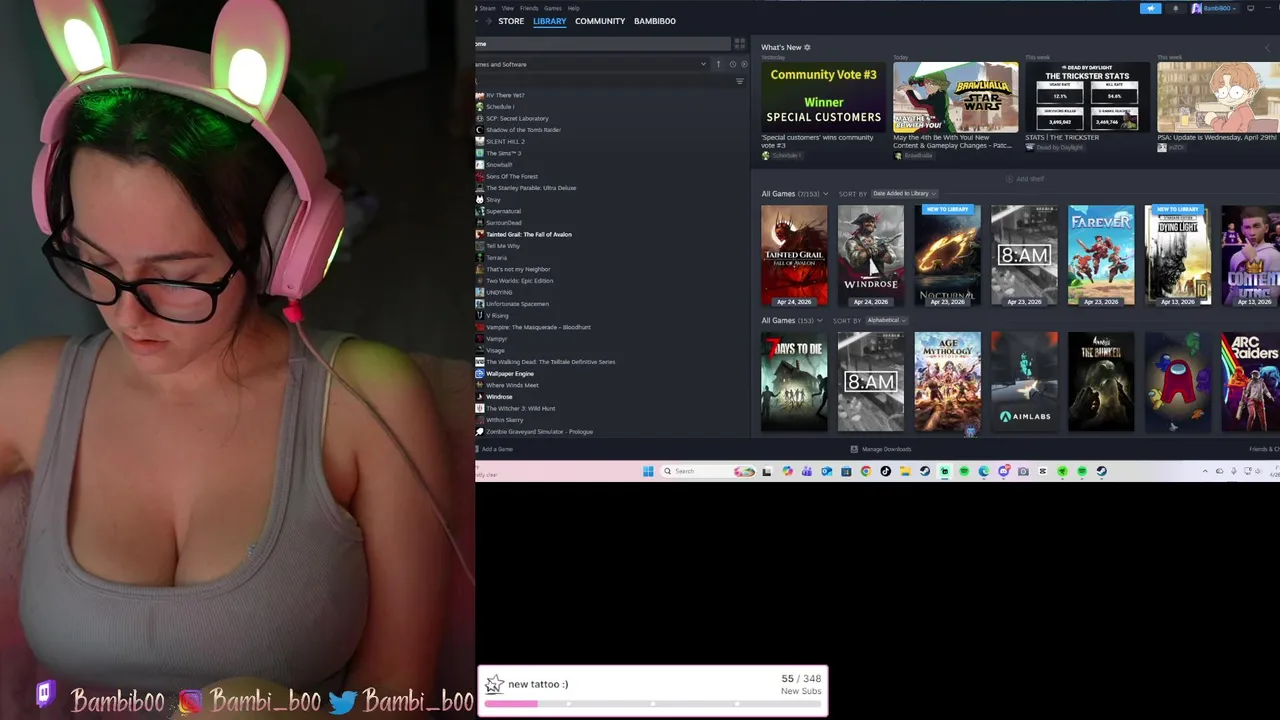Select Terraria in the game list
The width and height of the screenshot is (1280, 720).
click(x=496, y=258)
